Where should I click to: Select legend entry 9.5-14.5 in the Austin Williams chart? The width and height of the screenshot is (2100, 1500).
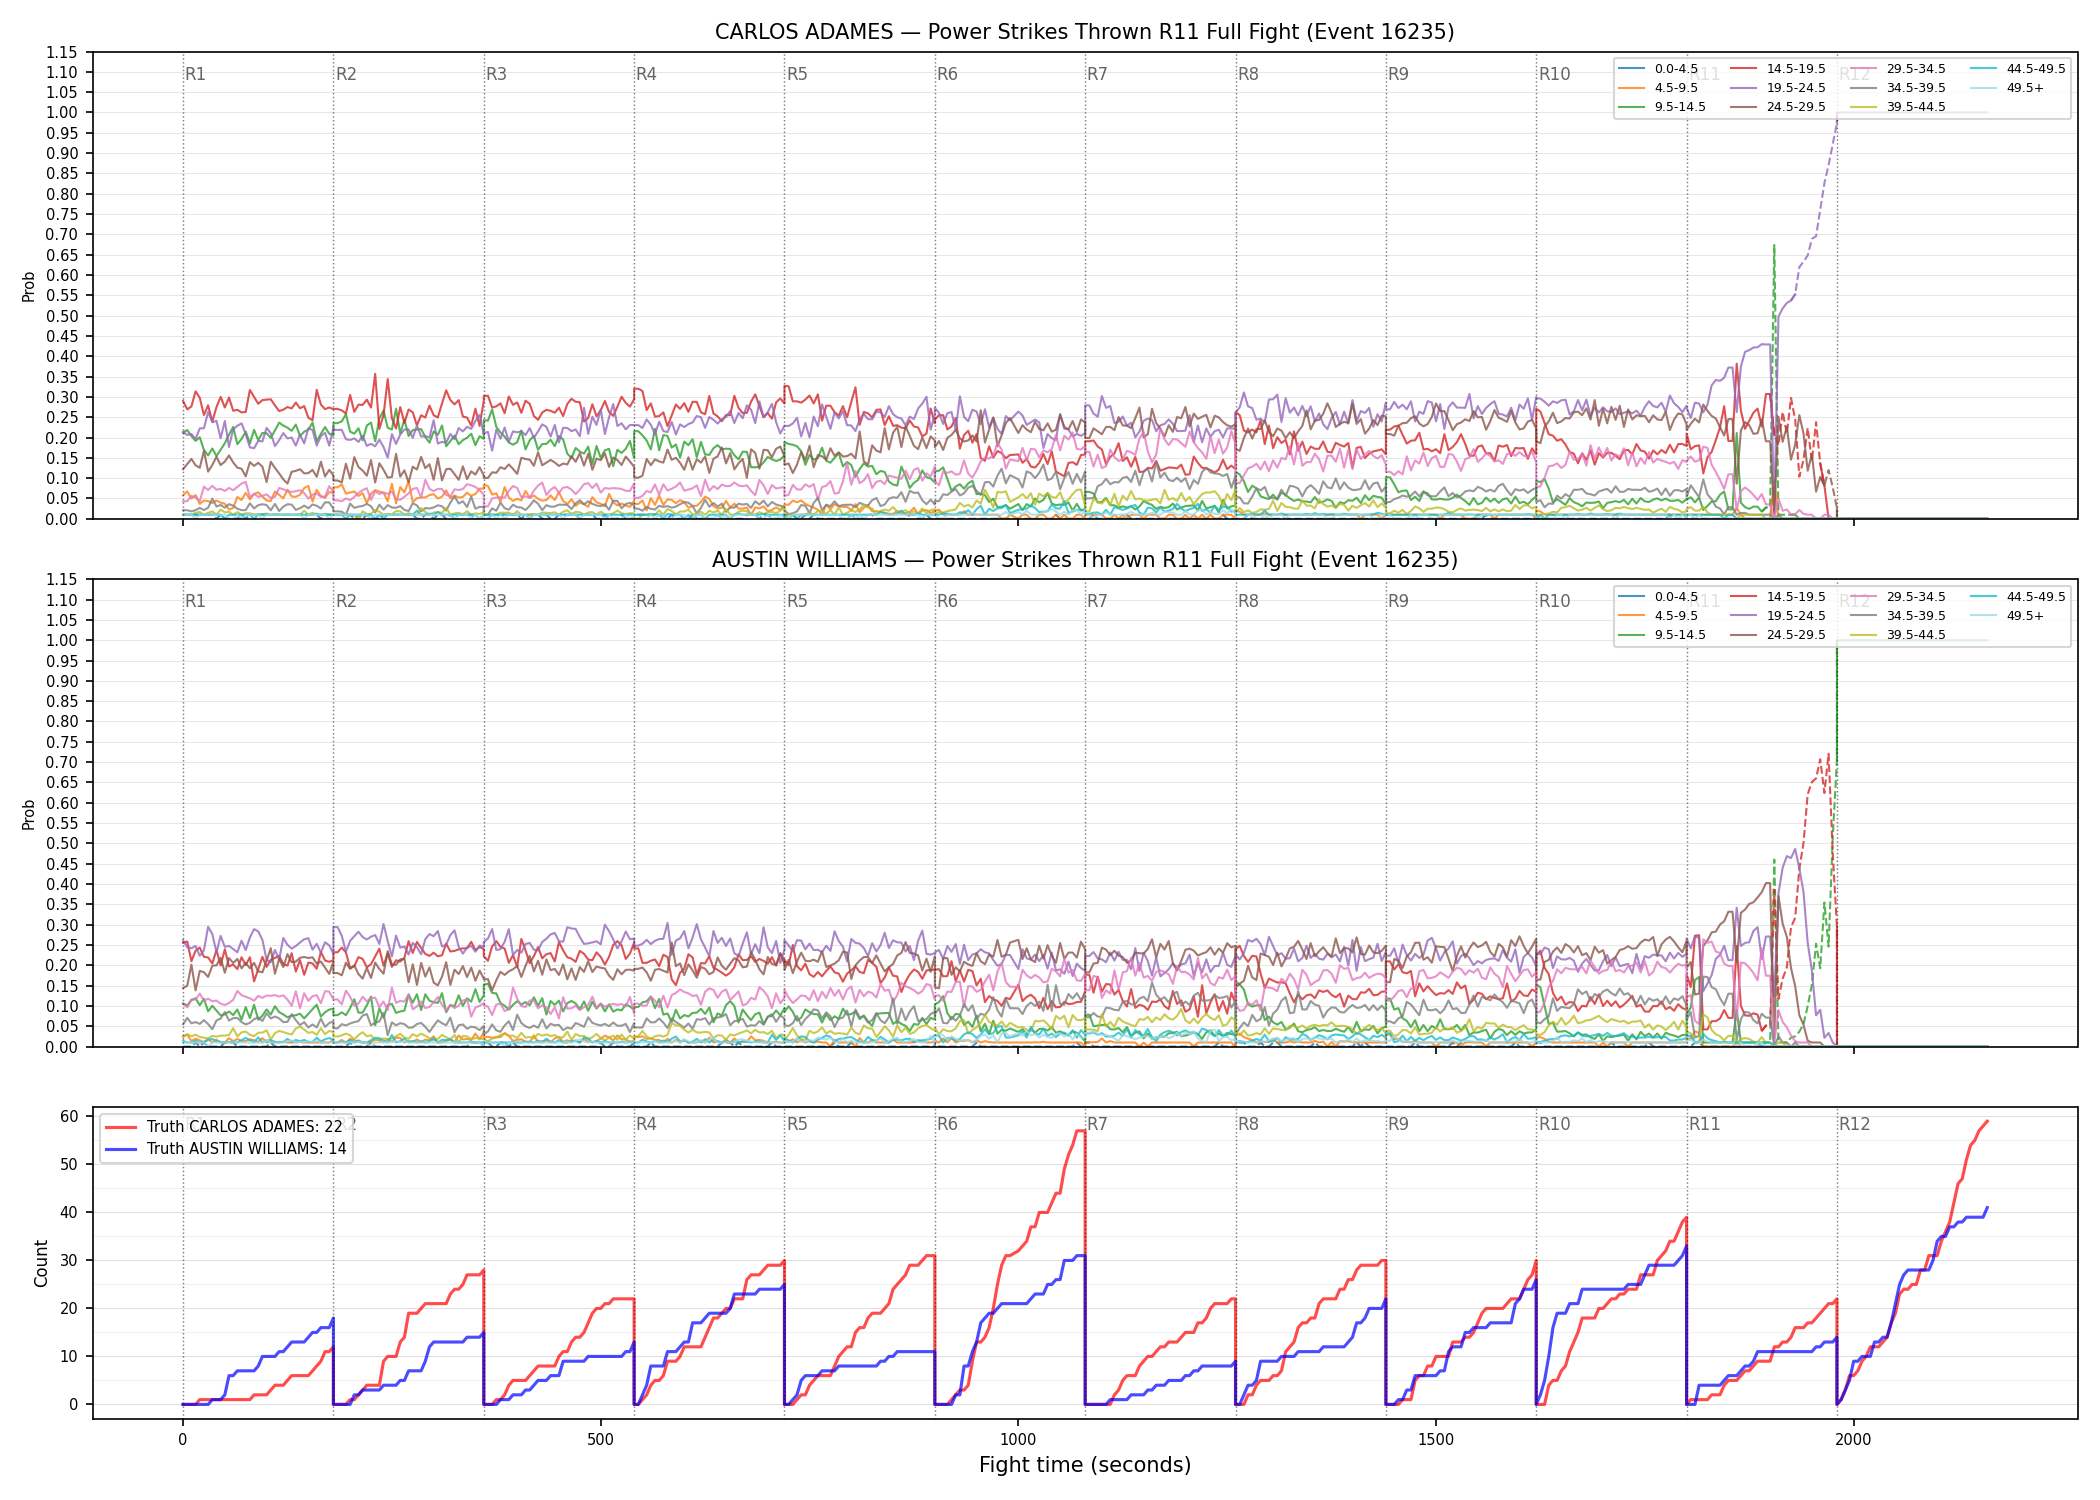tap(1662, 635)
